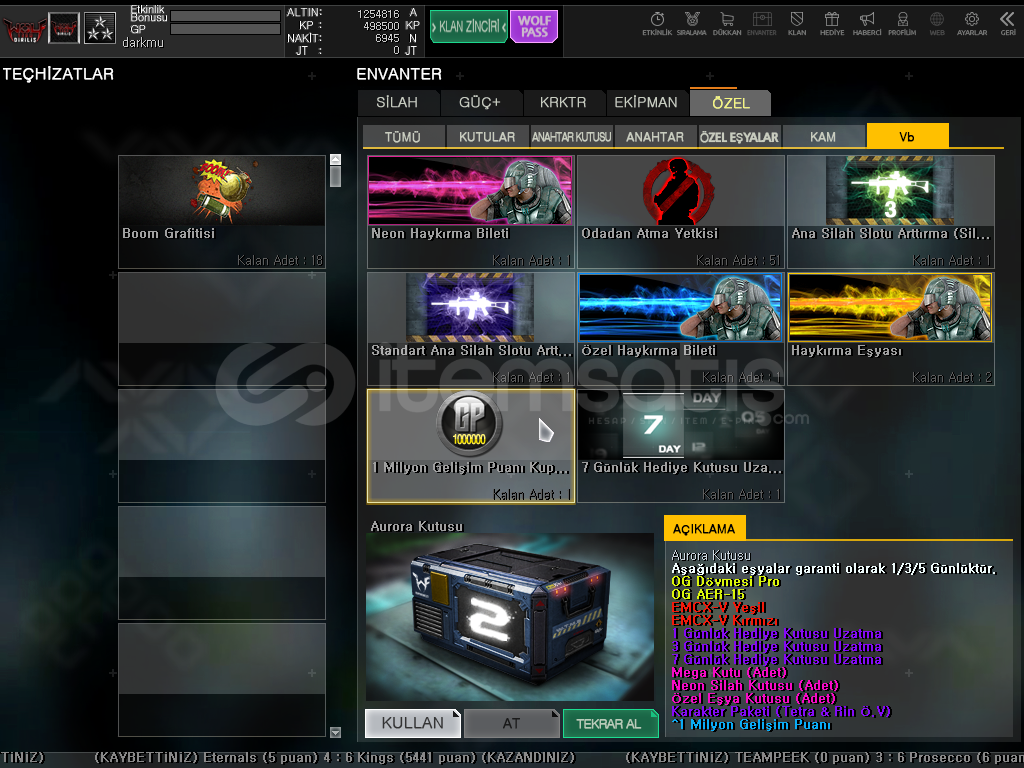
Task: Click the clan emblem next to logo
Action: point(64,29)
